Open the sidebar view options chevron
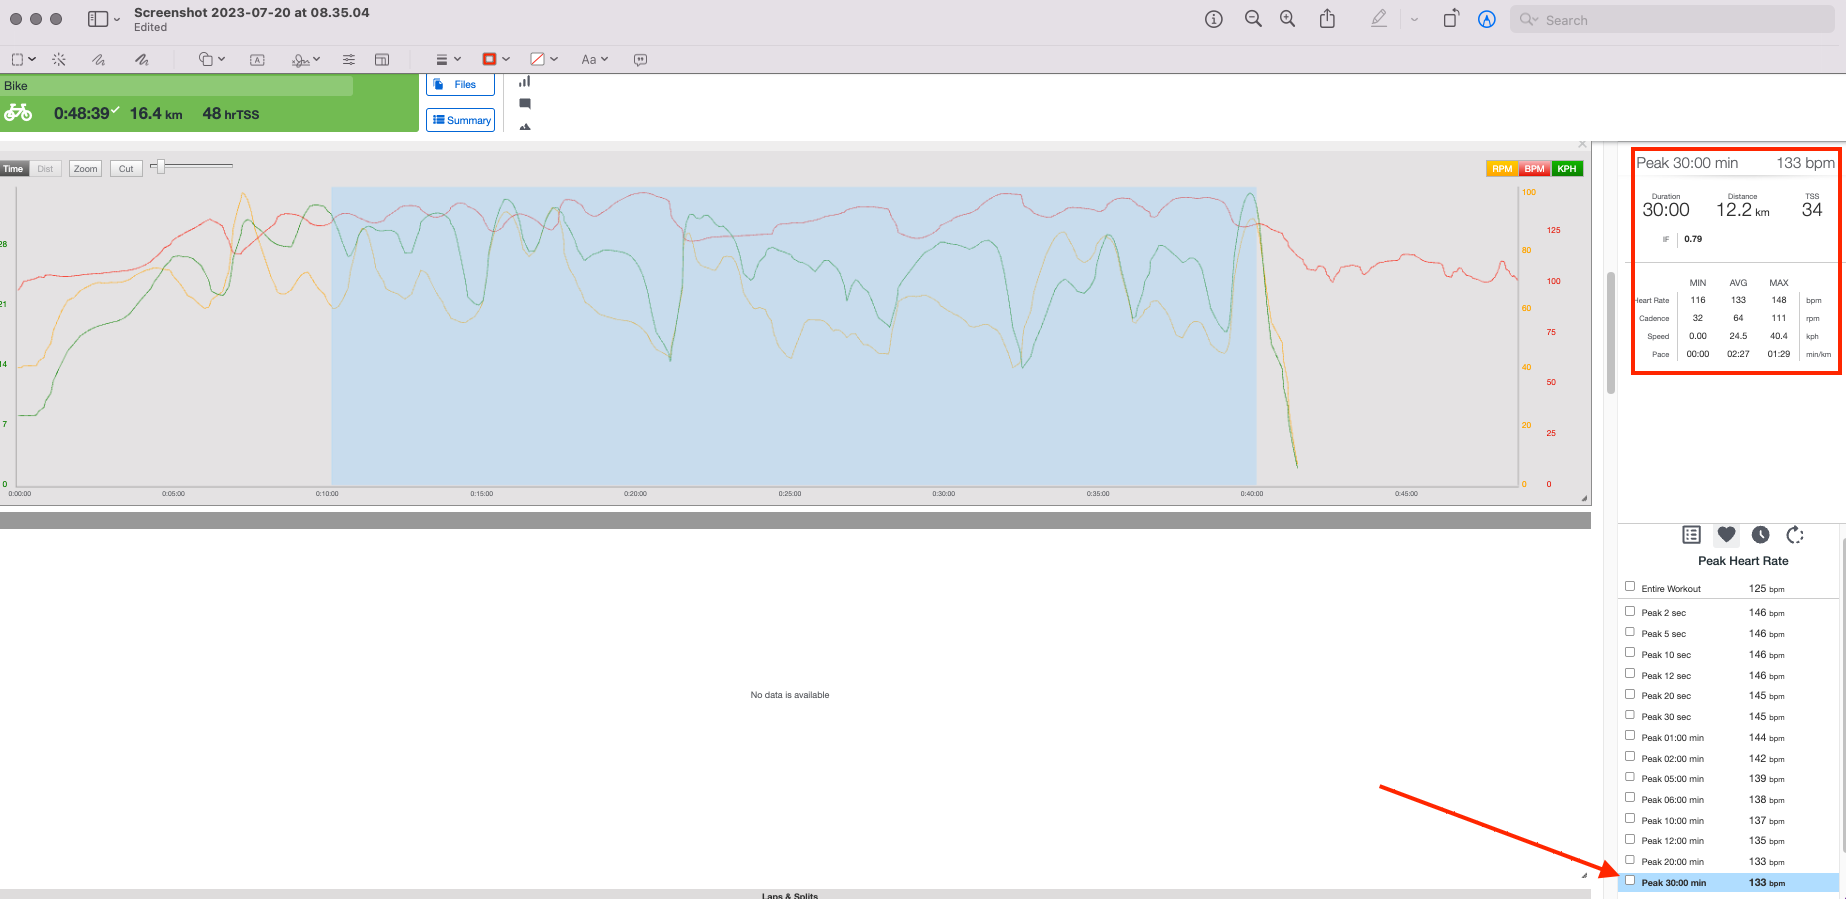The image size is (1846, 899). 117,19
